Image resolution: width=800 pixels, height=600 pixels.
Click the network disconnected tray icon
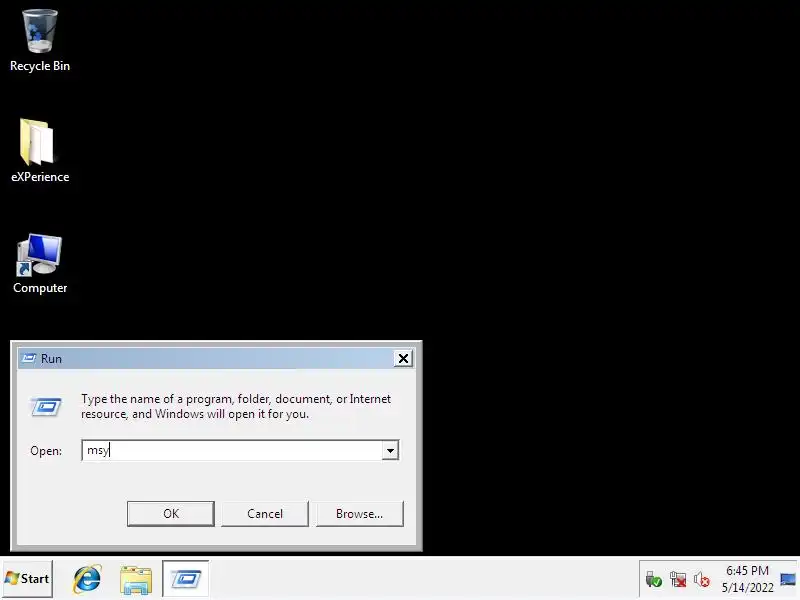(x=678, y=579)
